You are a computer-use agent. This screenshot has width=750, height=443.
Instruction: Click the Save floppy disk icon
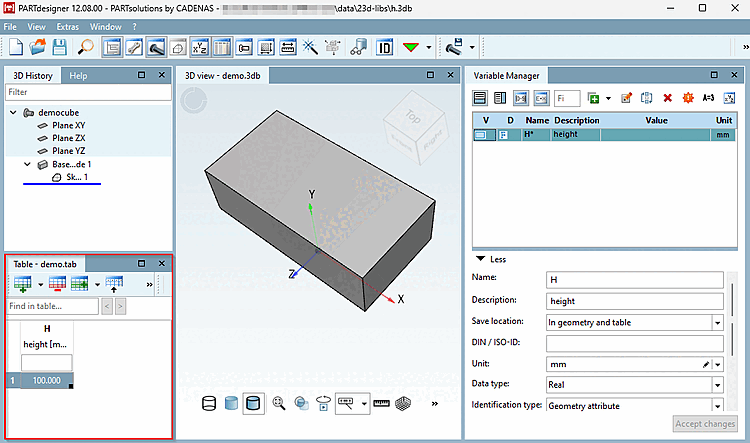pyautogui.click(x=60, y=47)
